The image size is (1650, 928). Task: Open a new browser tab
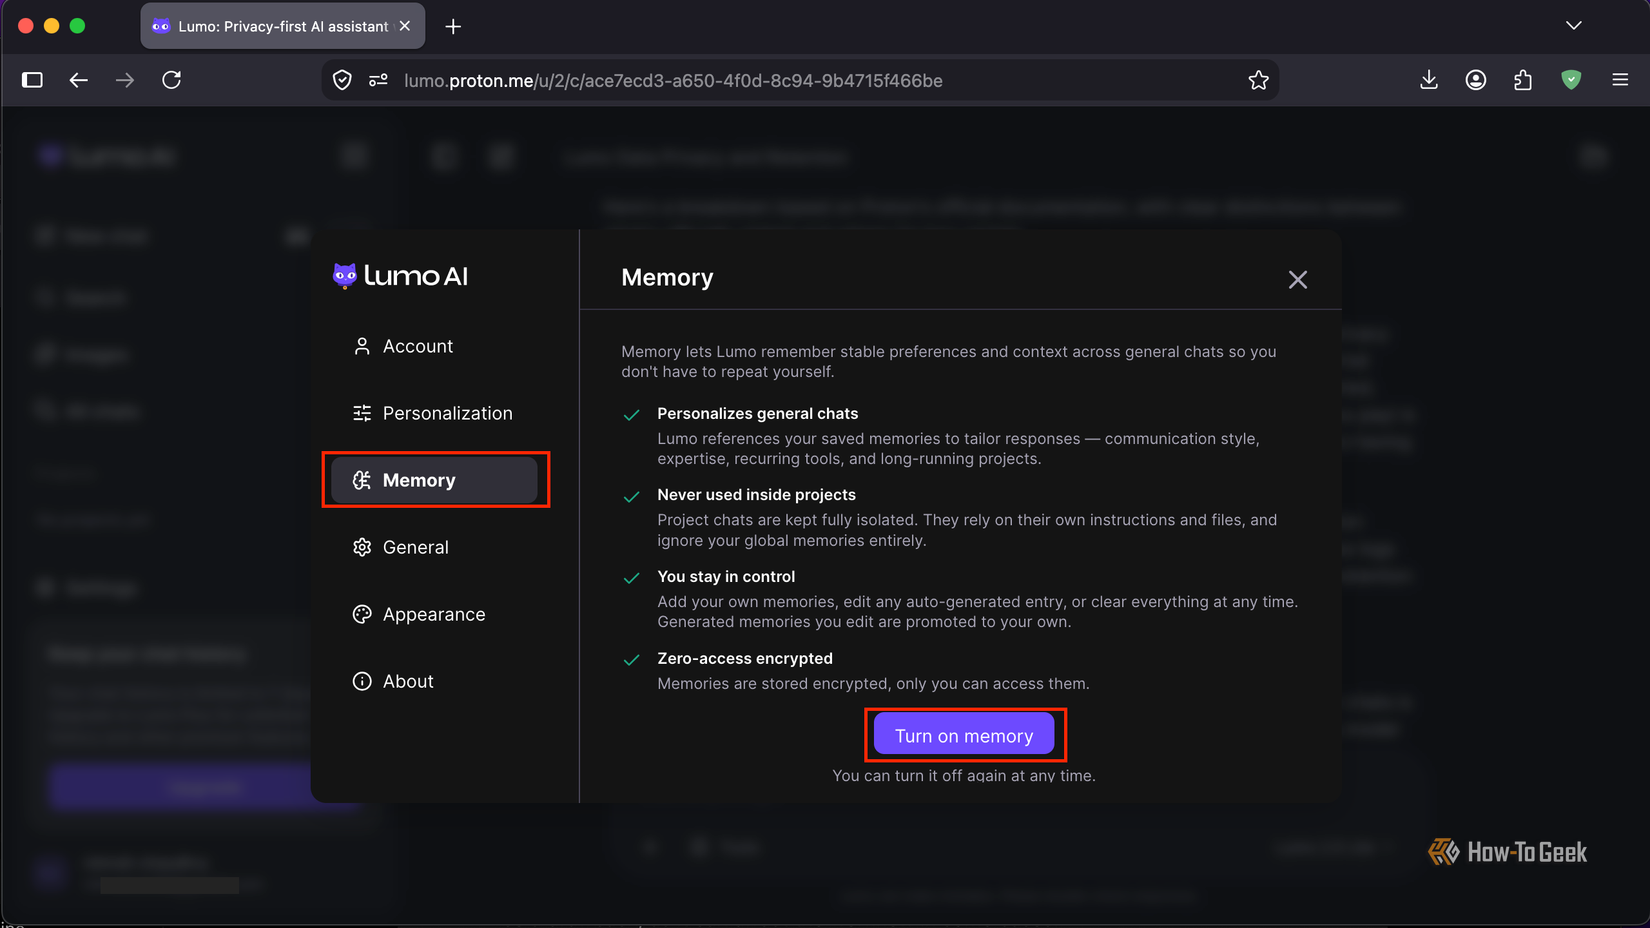453,27
